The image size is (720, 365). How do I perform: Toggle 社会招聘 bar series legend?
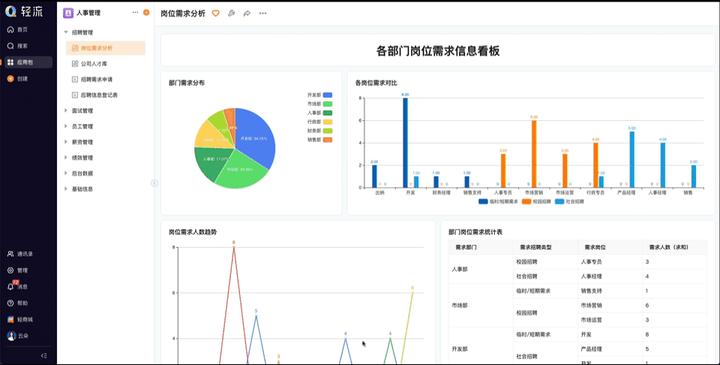click(569, 201)
